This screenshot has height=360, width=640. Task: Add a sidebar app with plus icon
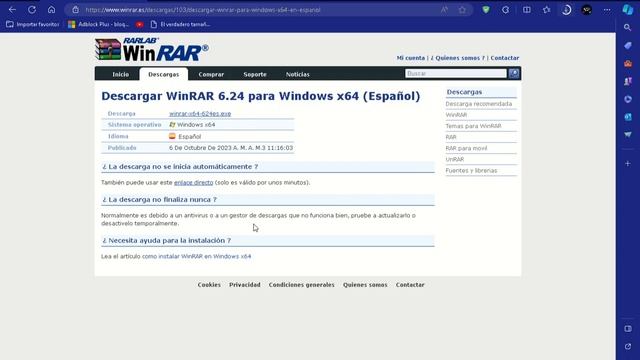coord(628,164)
